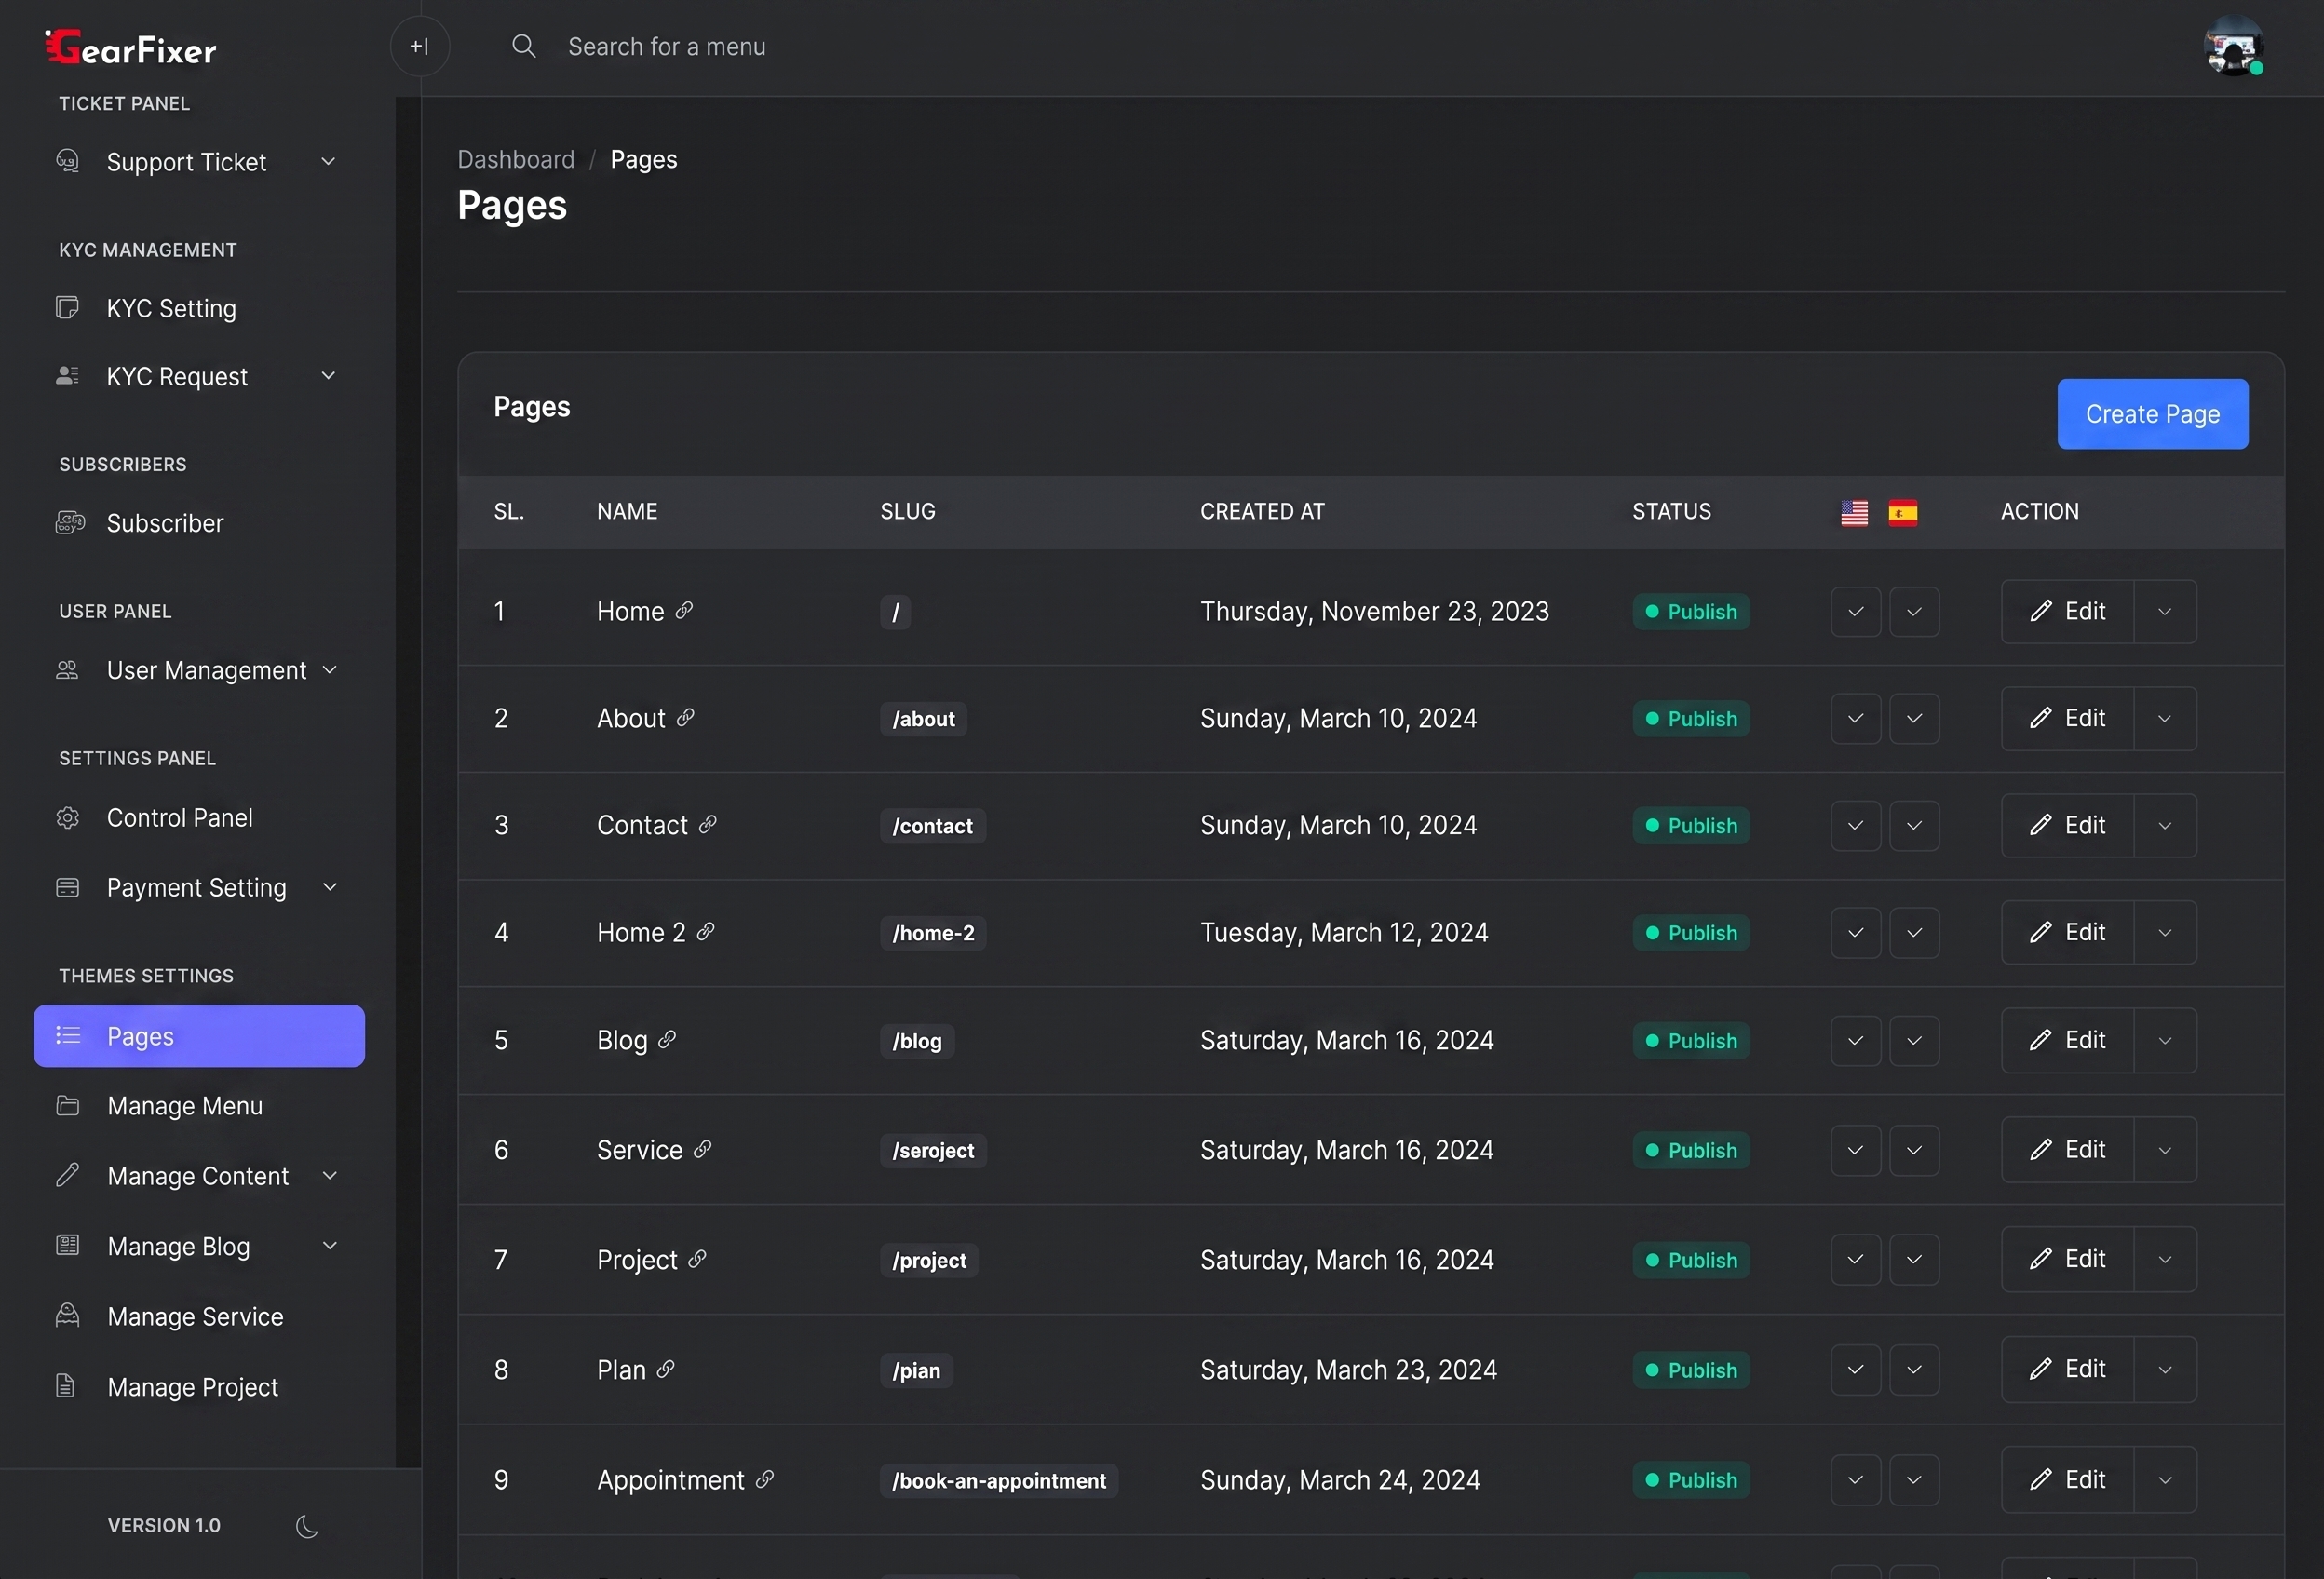The height and width of the screenshot is (1579, 2324).
Task: Click the Subscriber sidebar icon
Action: [x=70, y=522]
